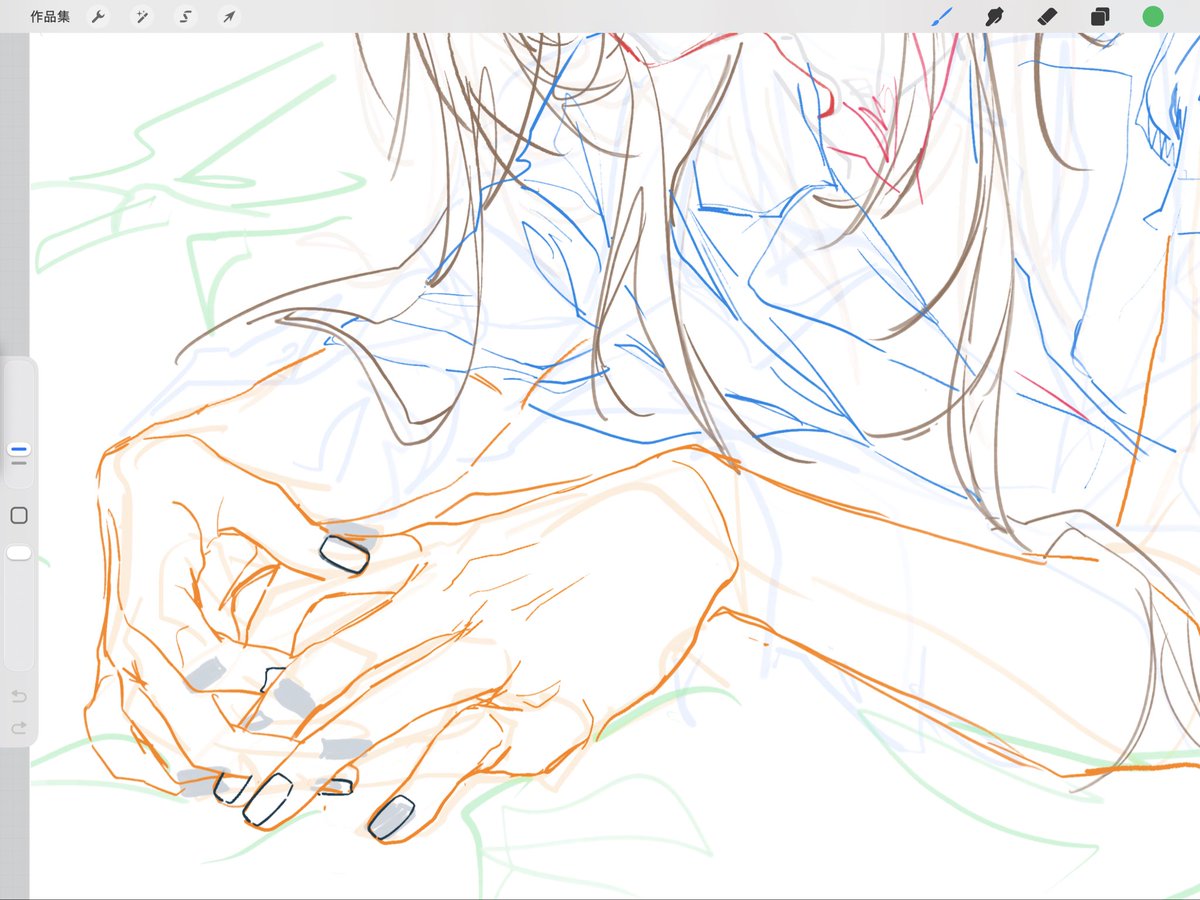1200x900 pixels.
Task: Select the Eraser tool
Action: pyautogui.click(x=1047, y=16)
